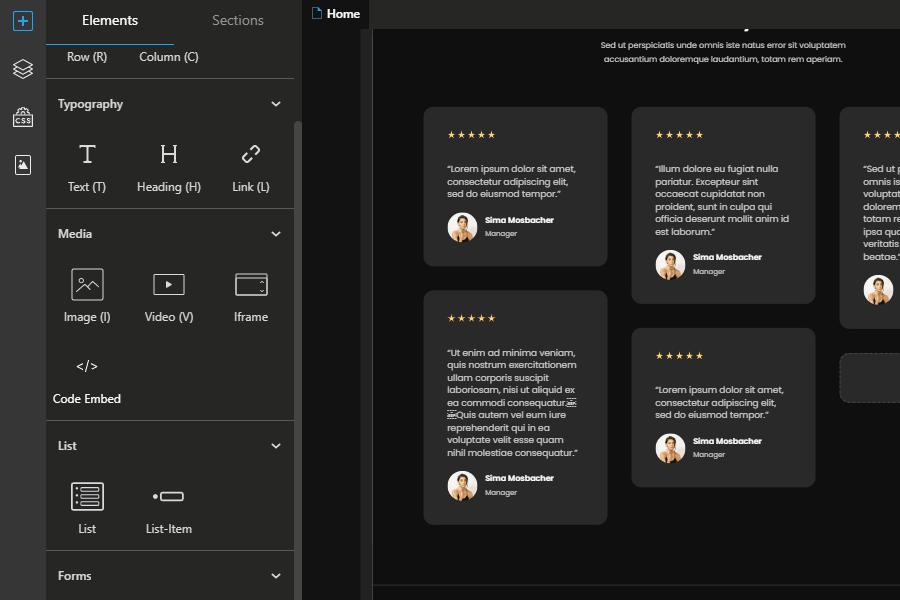Open the Layers panel from the sidebar
900x600 pixels.
coord(22,69)
